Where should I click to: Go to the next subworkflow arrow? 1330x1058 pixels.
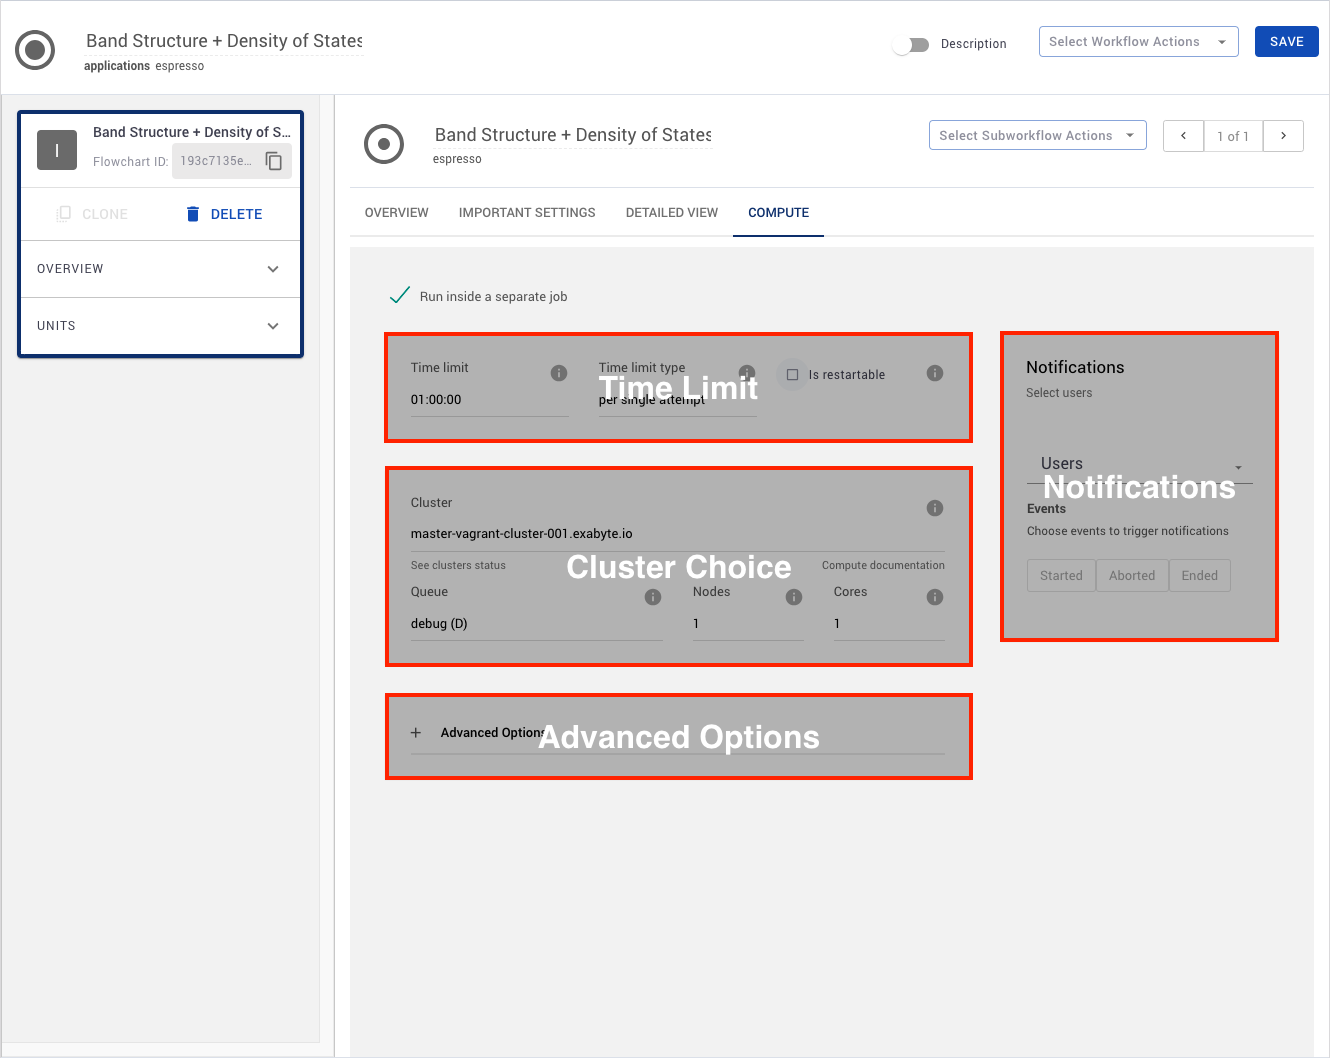coord(1283,136)
